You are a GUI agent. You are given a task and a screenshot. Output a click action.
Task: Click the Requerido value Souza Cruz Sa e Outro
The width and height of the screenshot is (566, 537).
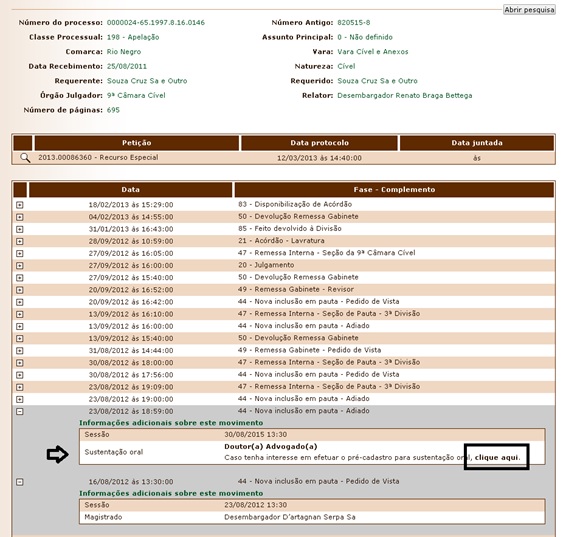[x=377, y=81]
